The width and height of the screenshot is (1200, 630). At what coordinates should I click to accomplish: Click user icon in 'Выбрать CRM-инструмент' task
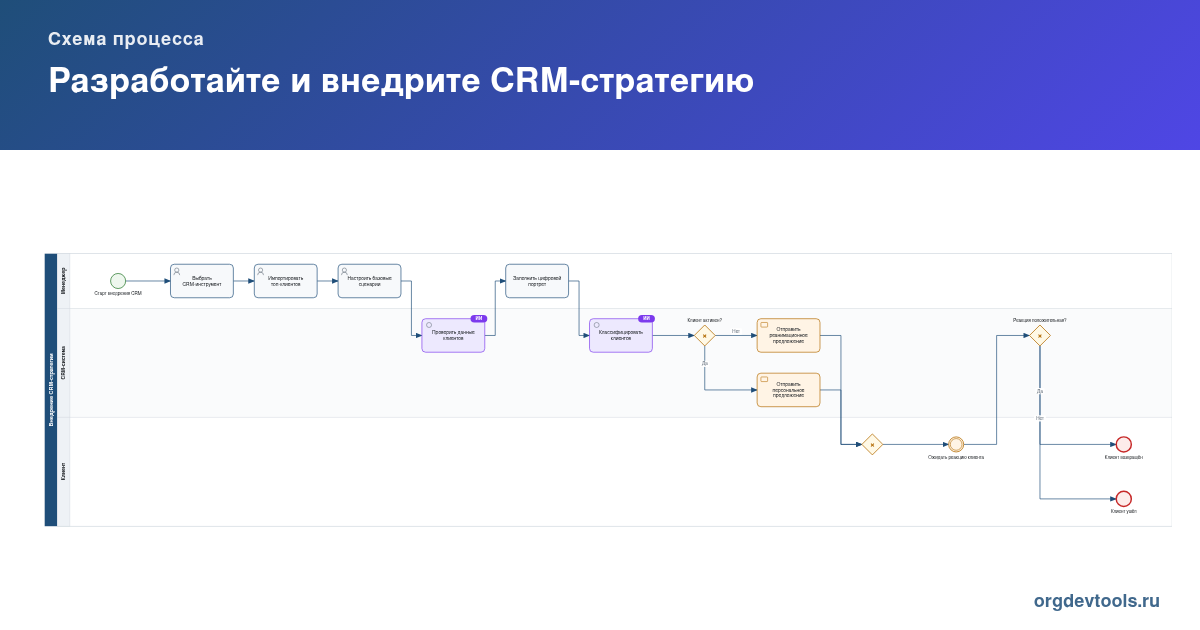click(177, 270)
